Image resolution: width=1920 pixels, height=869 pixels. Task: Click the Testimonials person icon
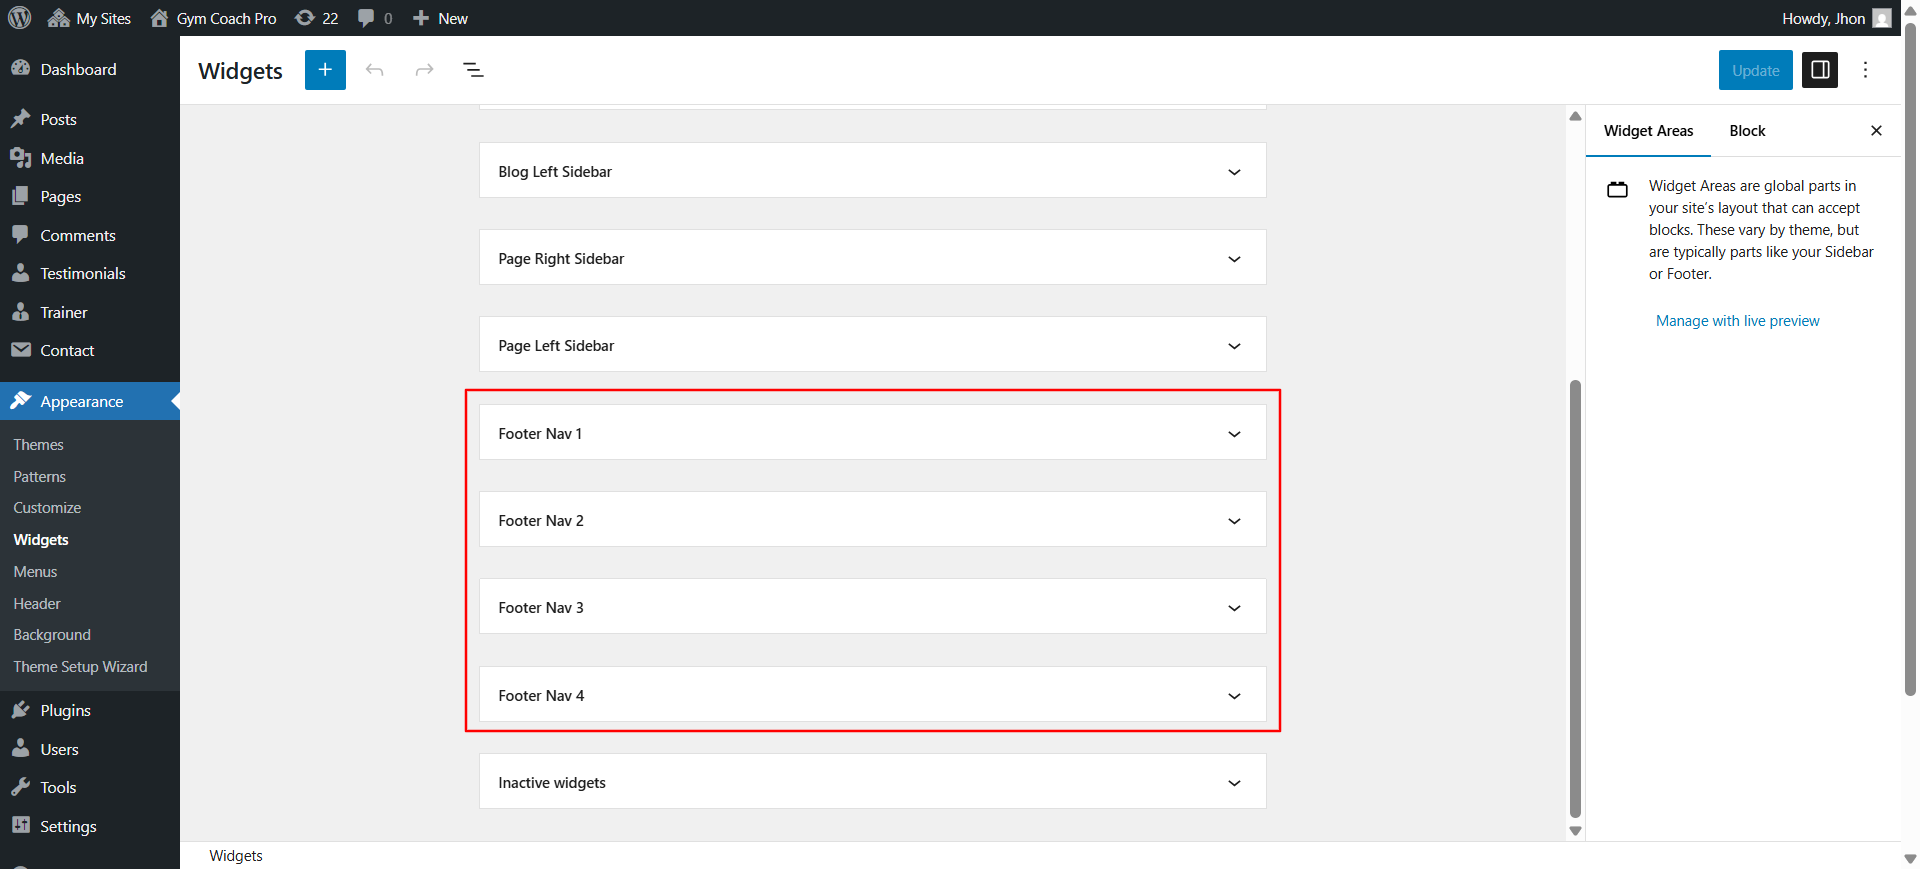20,273
